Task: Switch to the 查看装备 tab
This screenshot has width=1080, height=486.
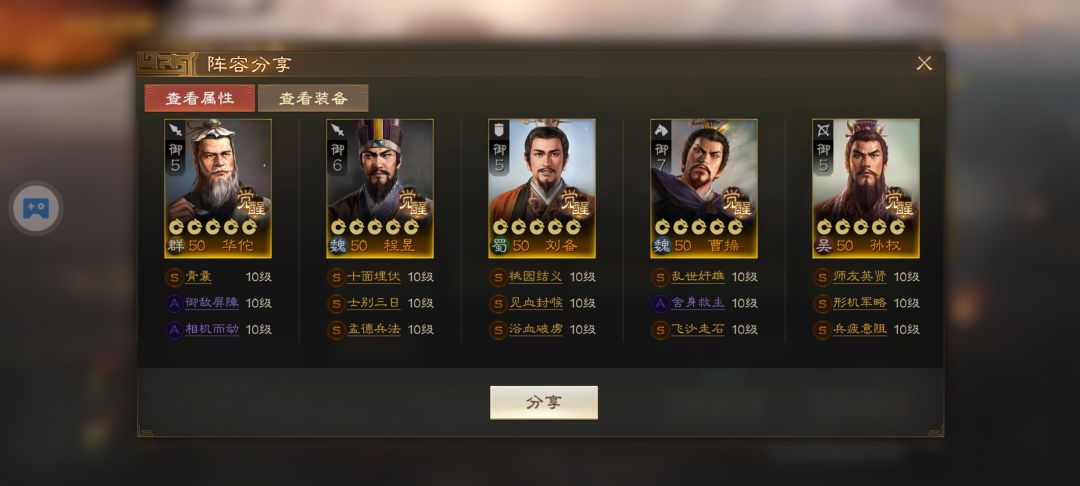Action: [313, 98]
